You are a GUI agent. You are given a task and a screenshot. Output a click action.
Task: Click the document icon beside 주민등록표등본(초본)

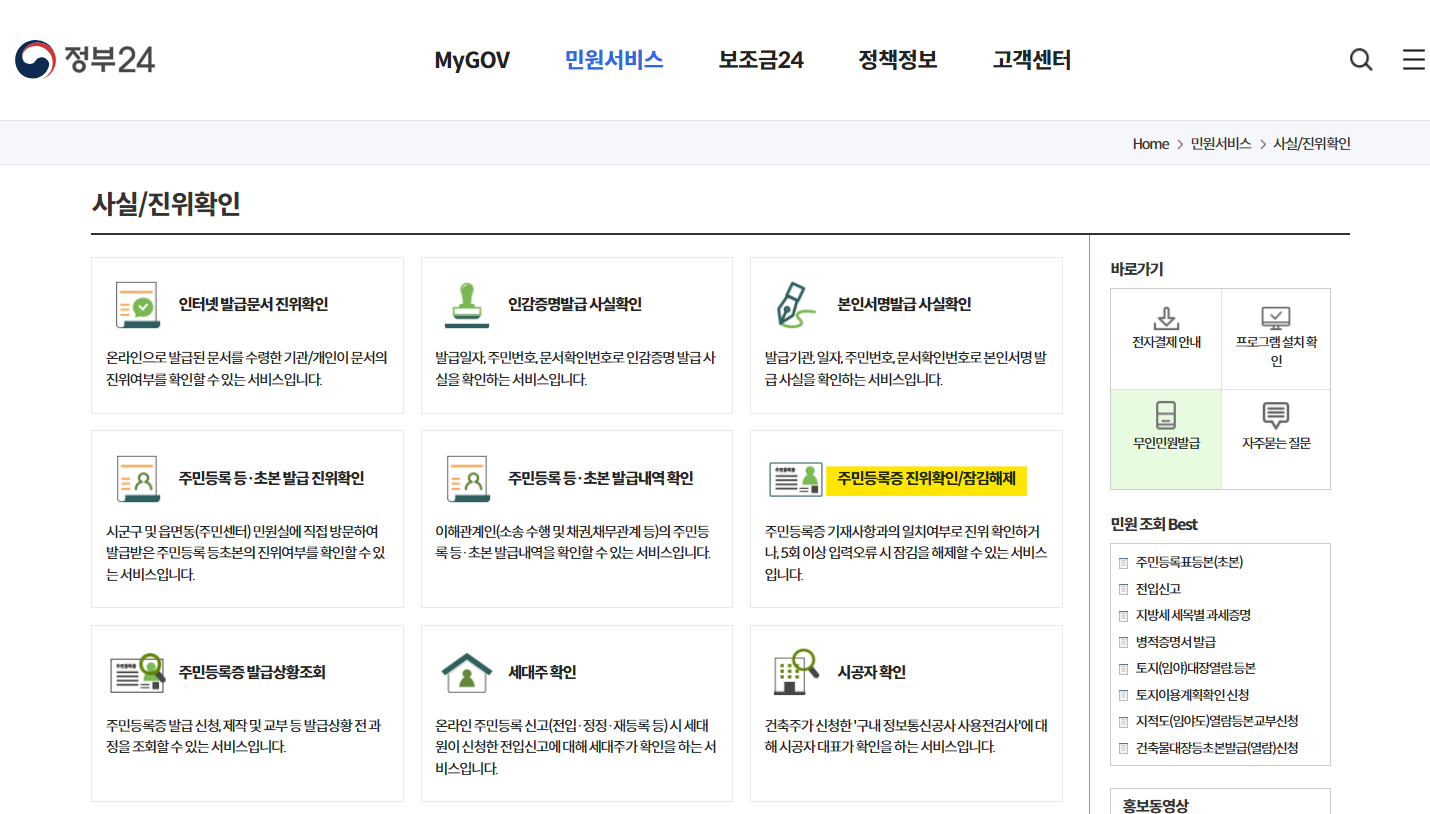click(1124, 563)
